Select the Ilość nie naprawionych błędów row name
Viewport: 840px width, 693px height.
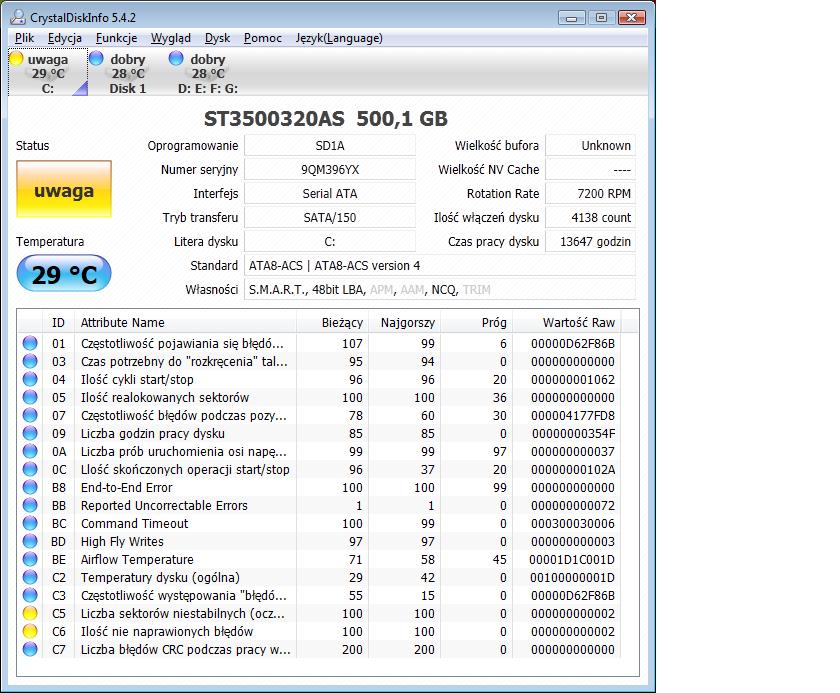[x=167, y=631]
